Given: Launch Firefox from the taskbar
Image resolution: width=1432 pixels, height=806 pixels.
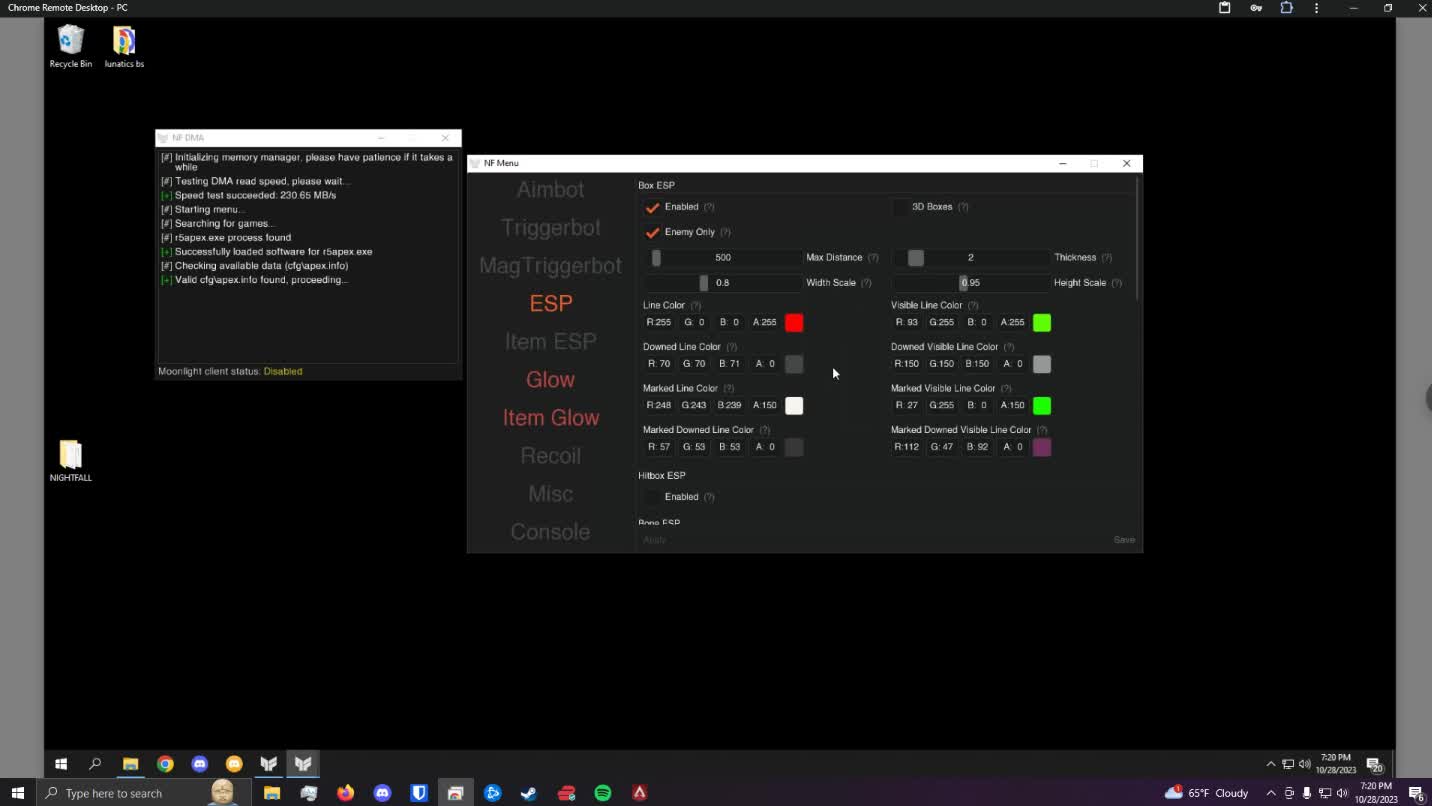Looking at the screenshot, I should click(345, 792).
